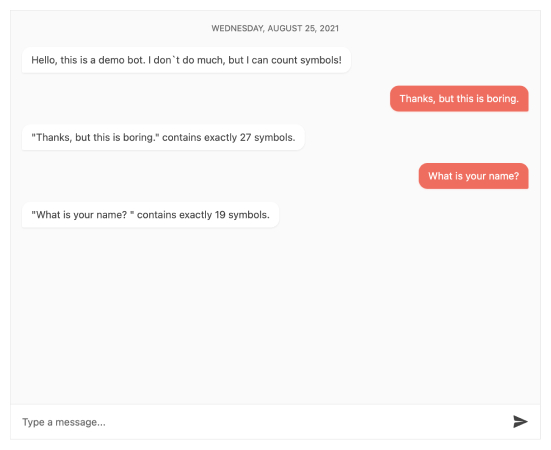The image size is (551, 450).
Task: Click the word "symbols!" in the greeting message
Action: point(321,60)
